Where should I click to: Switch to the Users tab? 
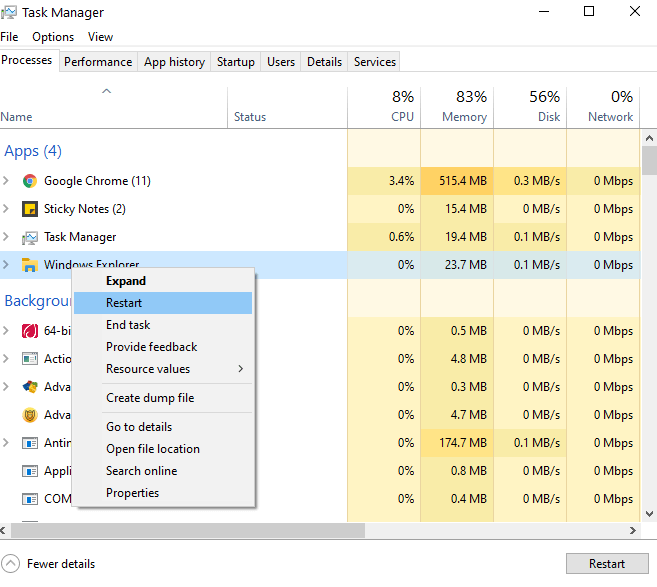(x=281, y=62)
